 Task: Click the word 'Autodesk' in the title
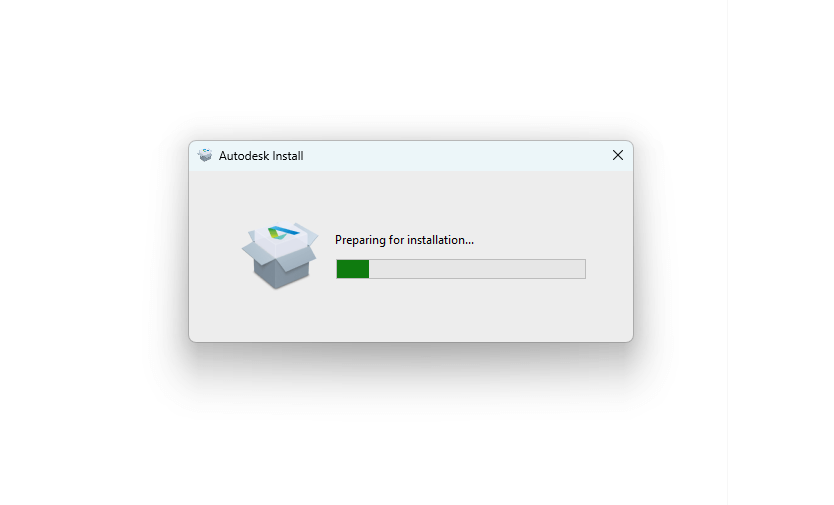pos(244,156)
